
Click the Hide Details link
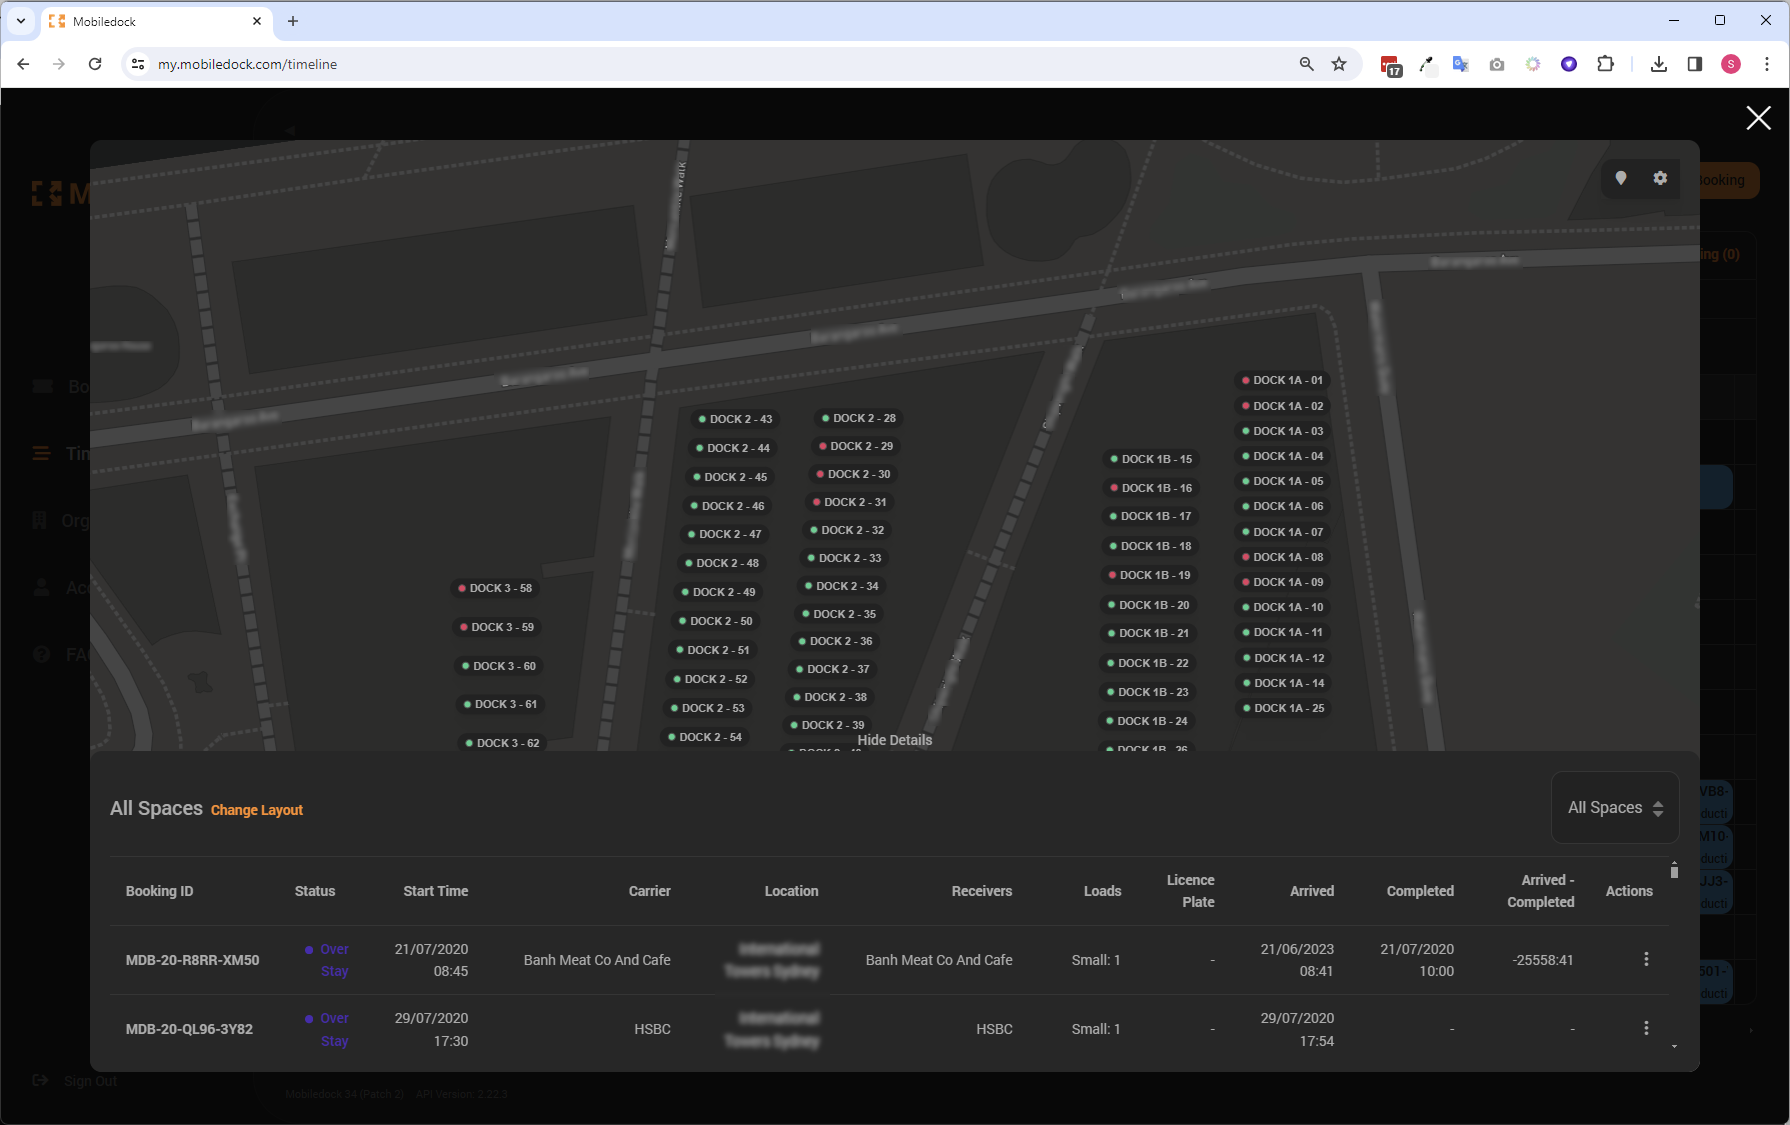coord(894,740)
